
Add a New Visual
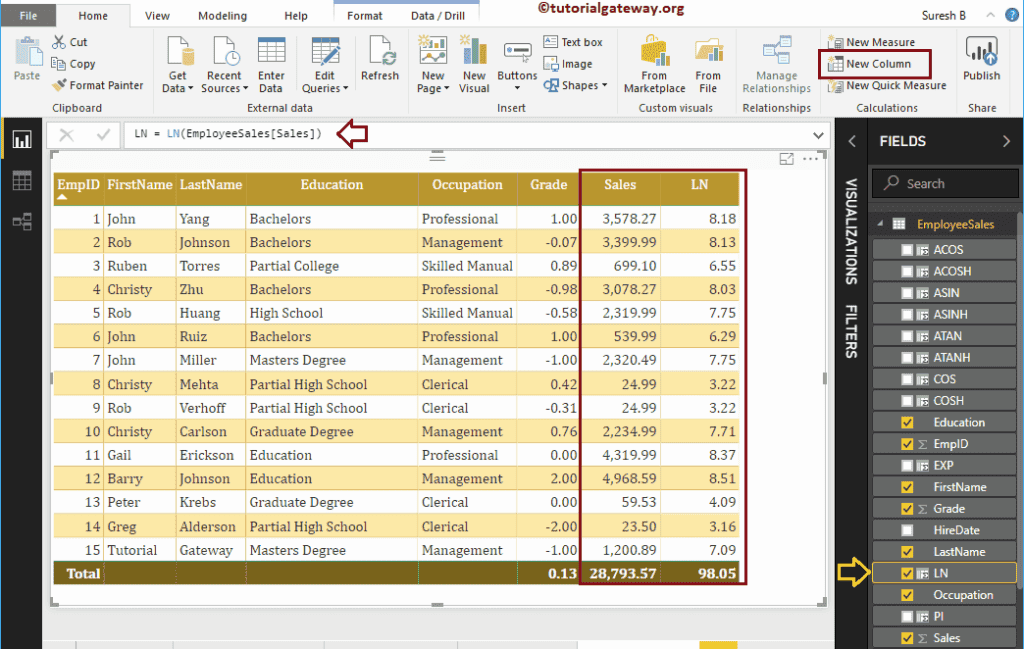pyautogui.click(x=473, y=63)
